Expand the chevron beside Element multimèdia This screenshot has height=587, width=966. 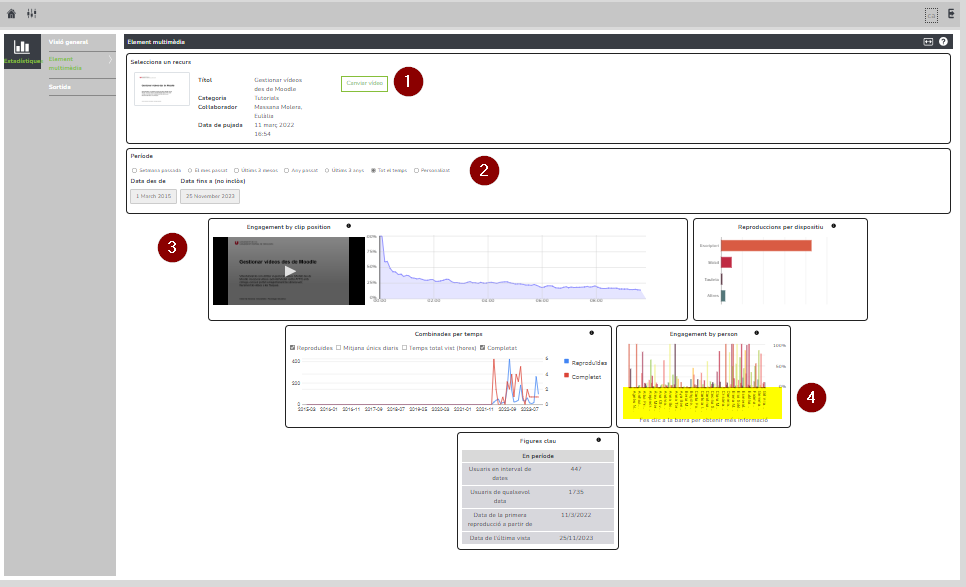[x=110, y=60]
